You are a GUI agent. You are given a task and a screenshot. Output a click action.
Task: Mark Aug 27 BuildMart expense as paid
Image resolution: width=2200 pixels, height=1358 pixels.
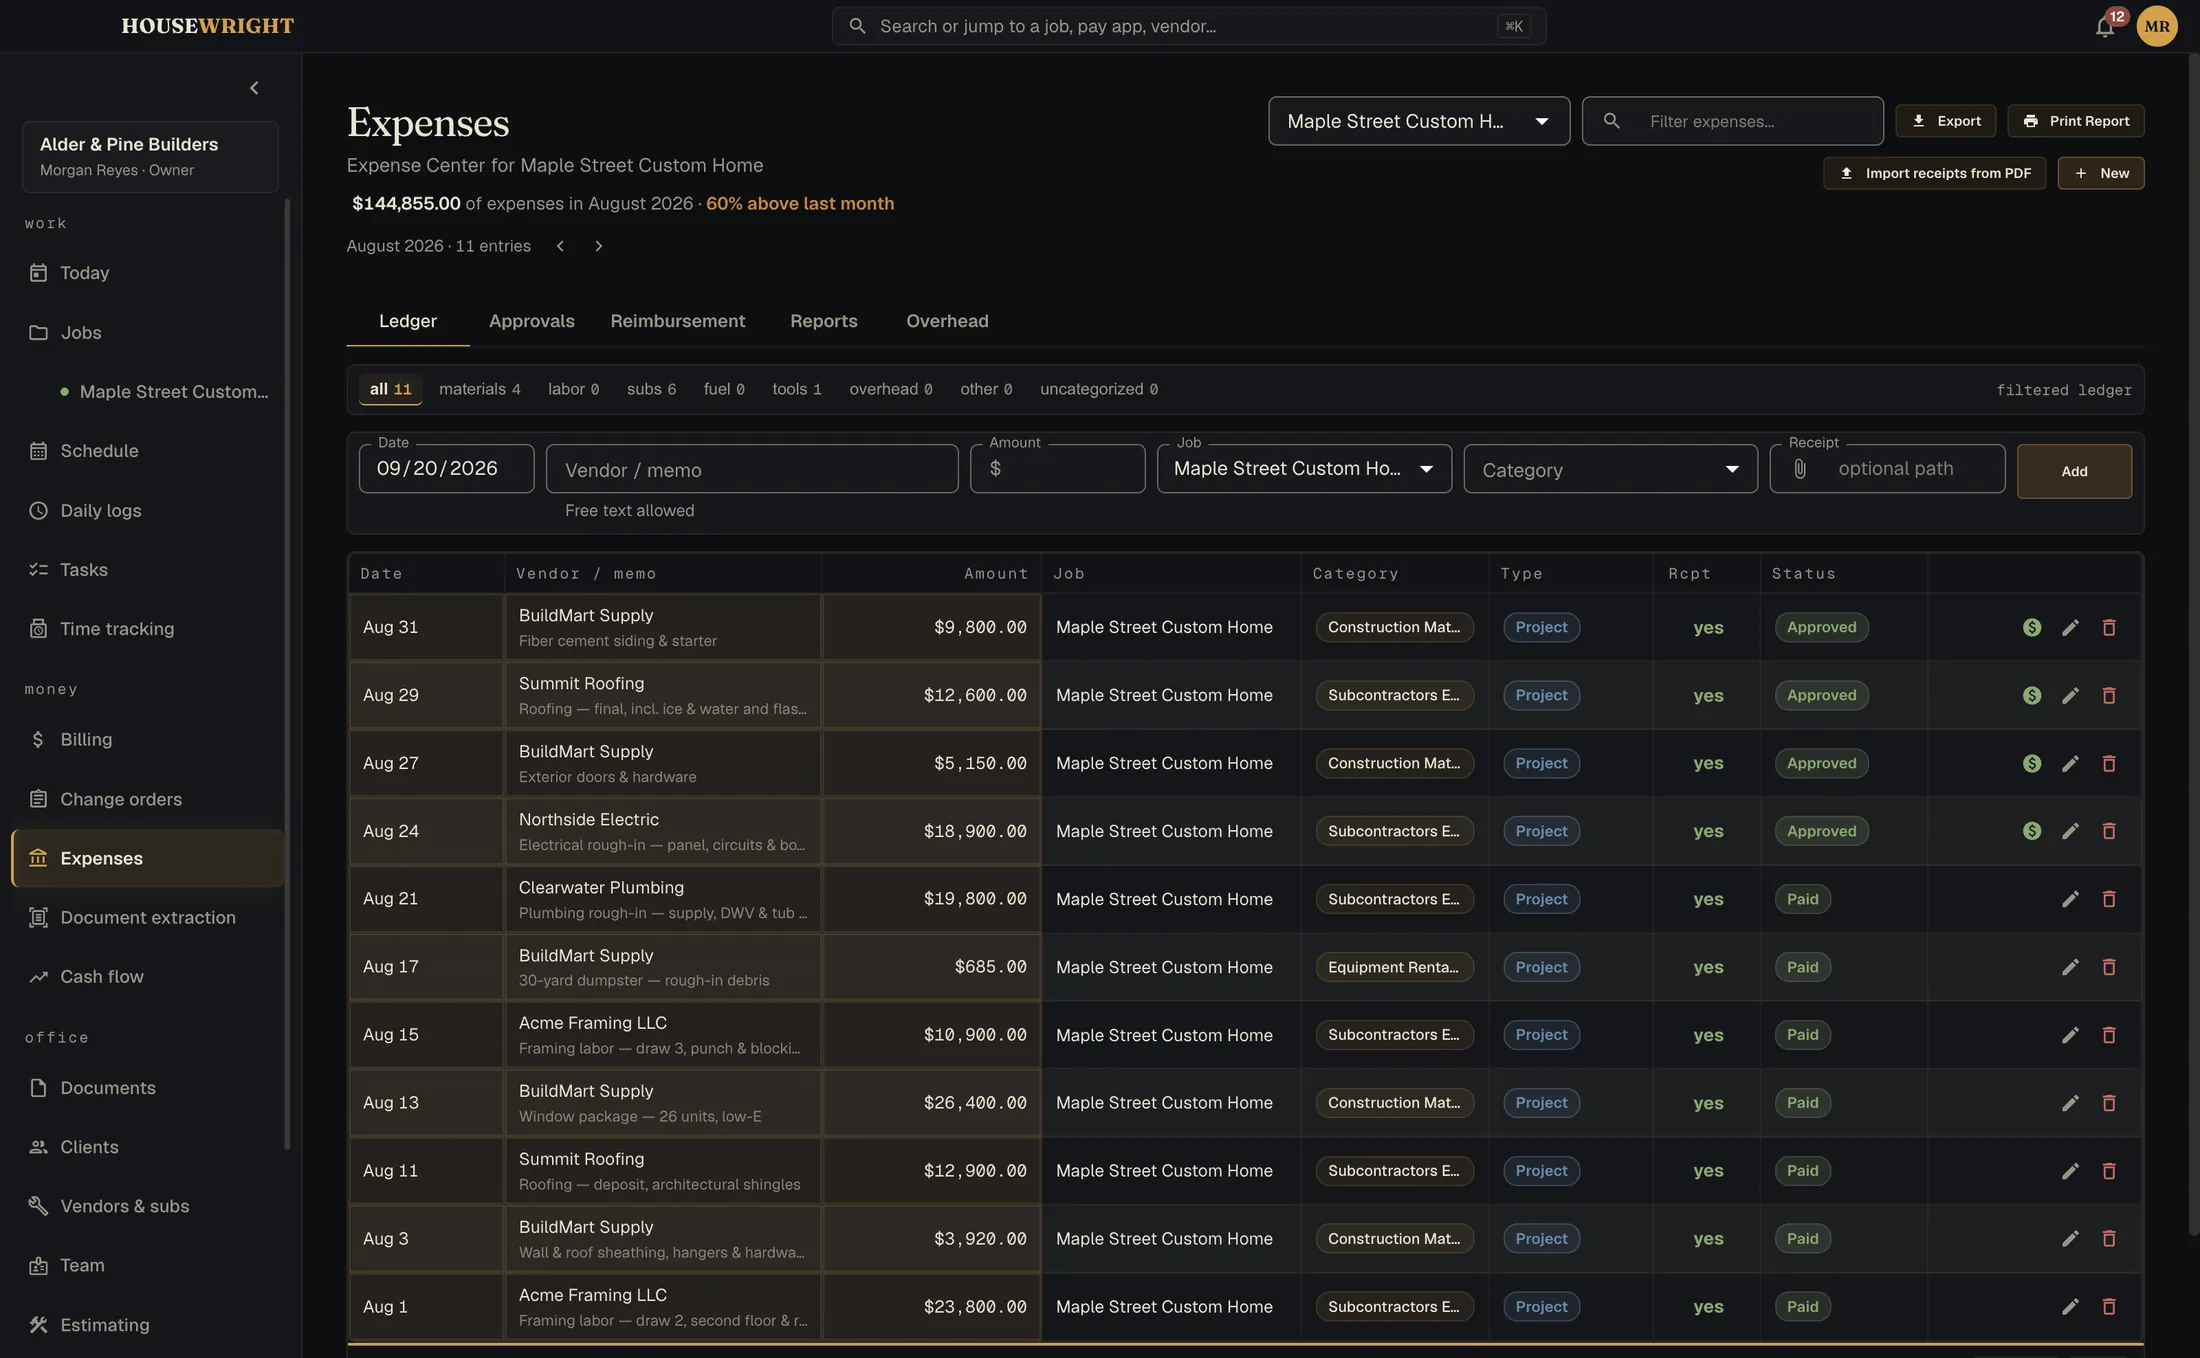point(2032,763)
